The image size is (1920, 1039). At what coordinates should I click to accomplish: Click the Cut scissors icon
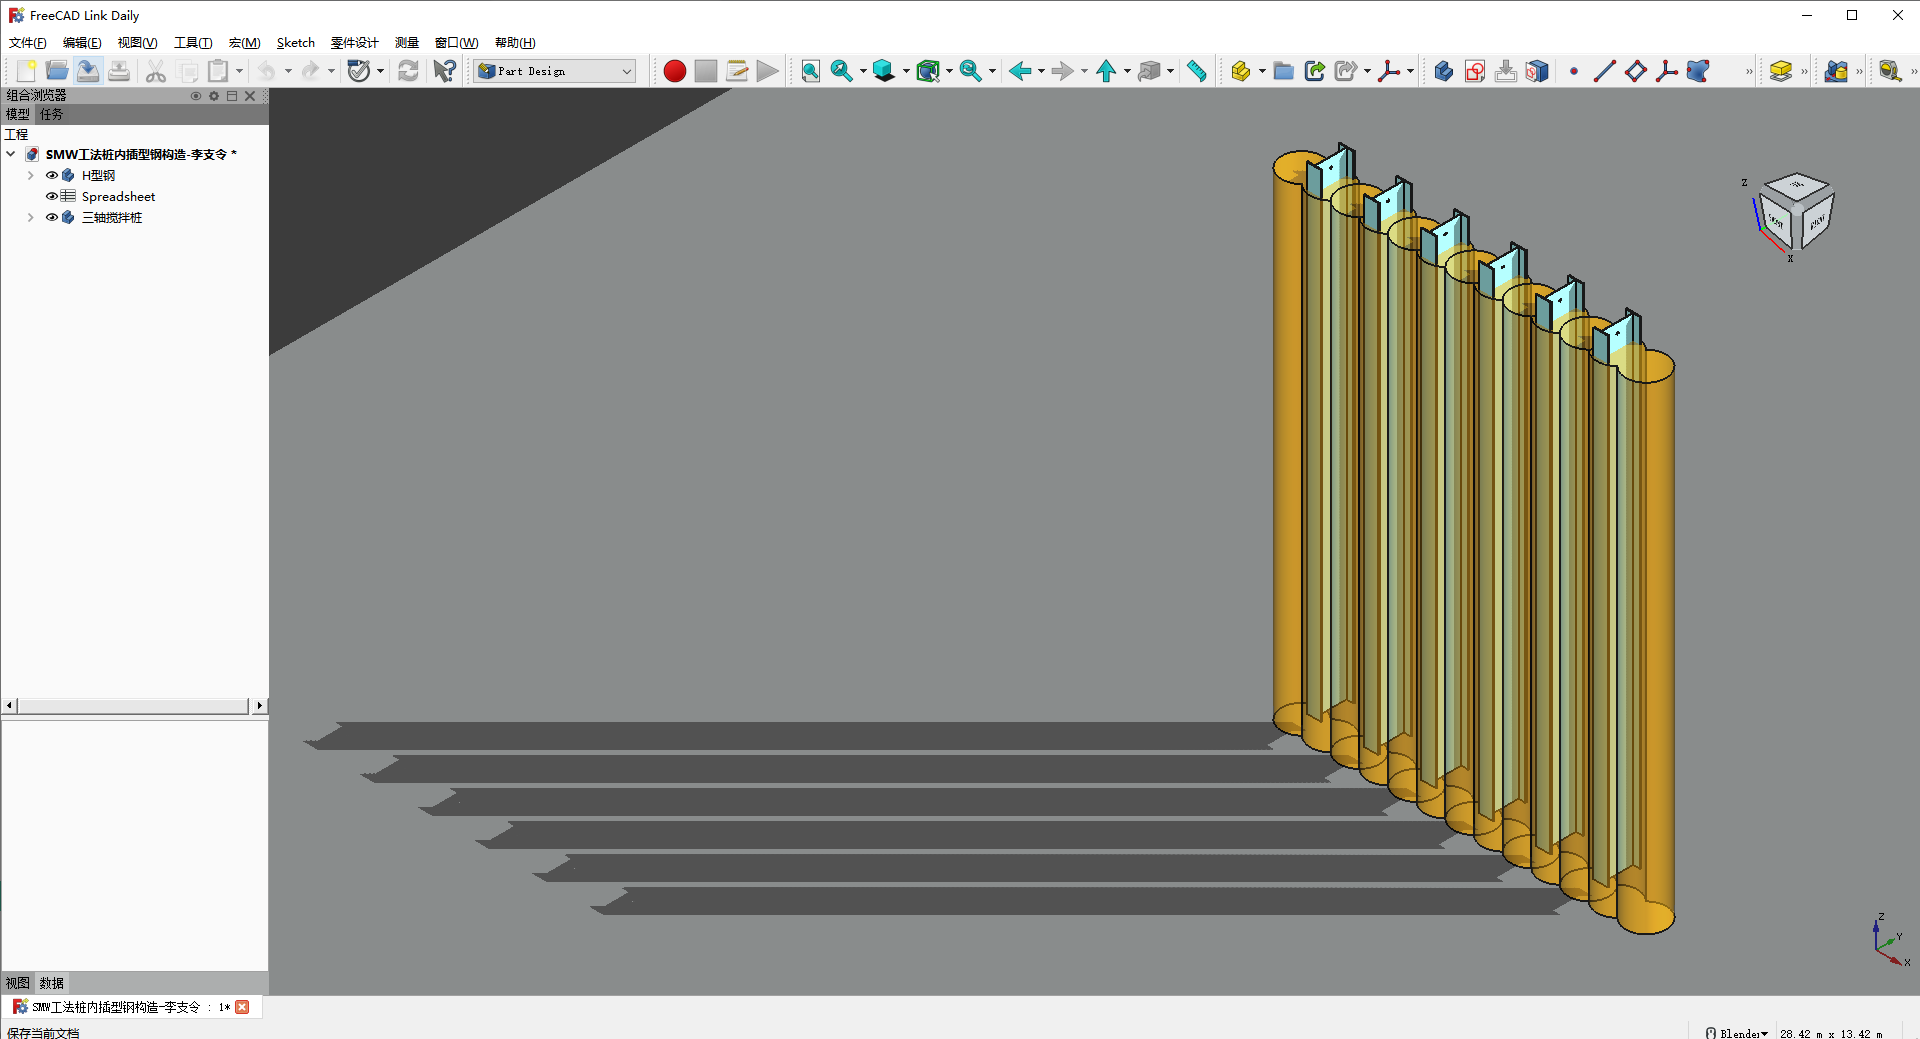pyautogui.click(x=156, y=71)
